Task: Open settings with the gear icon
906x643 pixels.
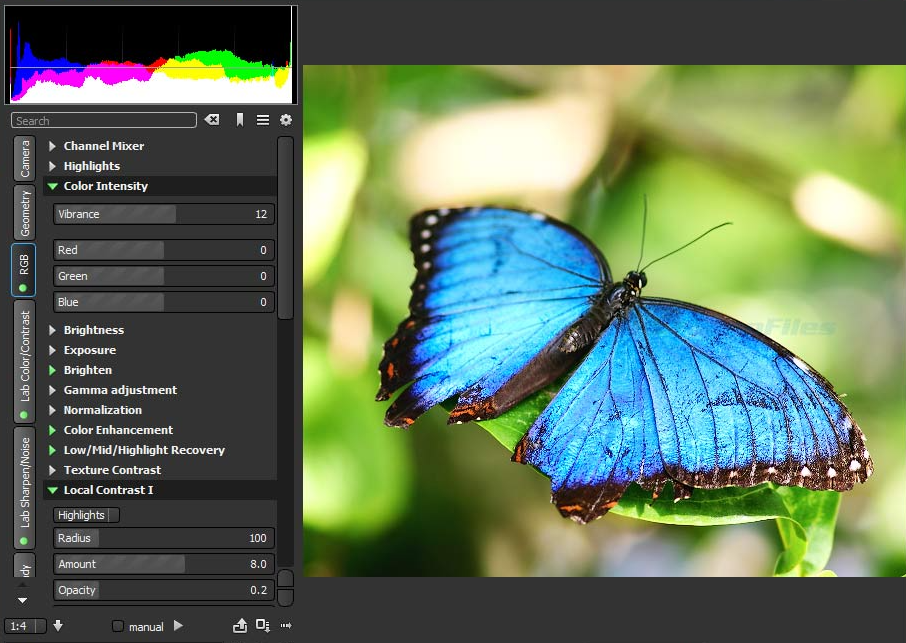Action: pyautogui.click(x=286, y=120)
